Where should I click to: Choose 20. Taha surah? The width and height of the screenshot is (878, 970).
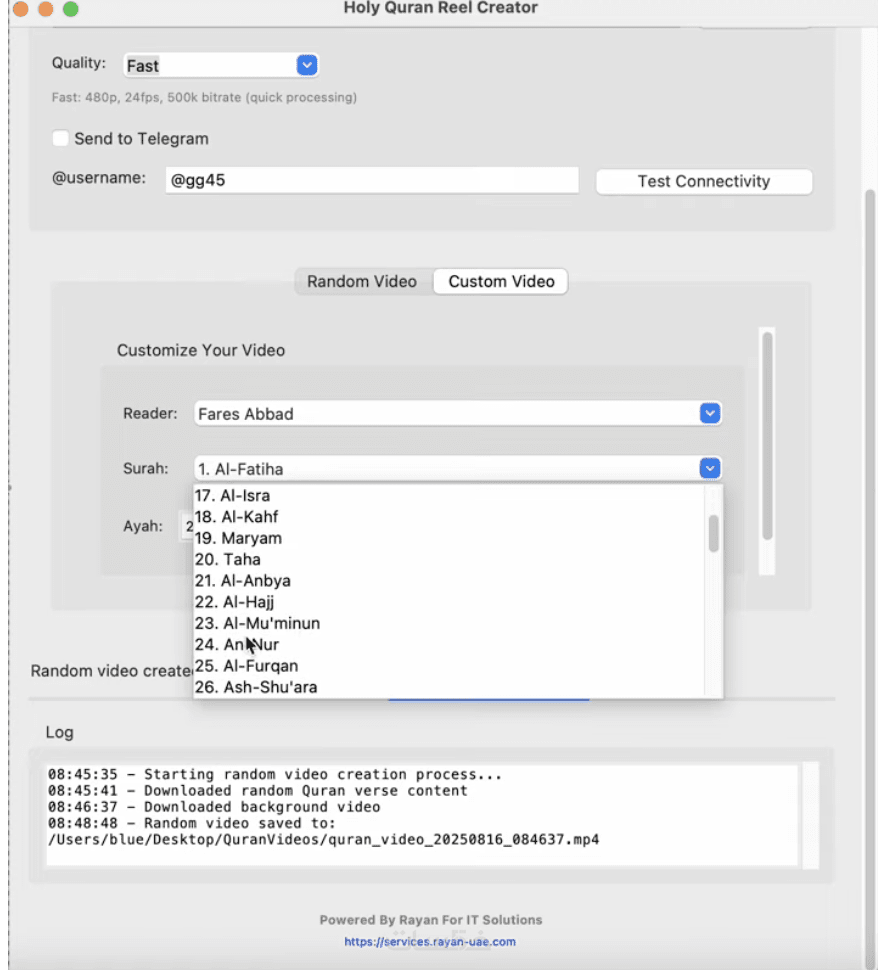[x=449, y=559]
